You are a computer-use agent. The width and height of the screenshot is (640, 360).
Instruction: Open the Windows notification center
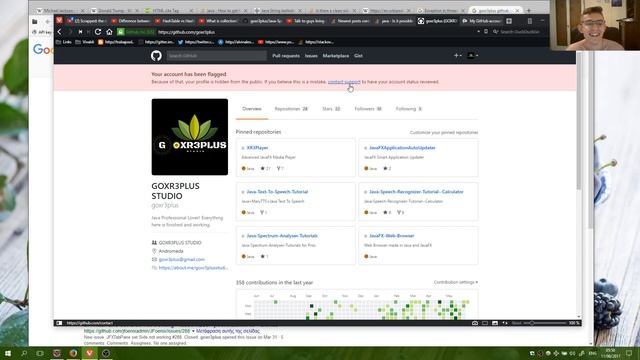click(629, 353)
